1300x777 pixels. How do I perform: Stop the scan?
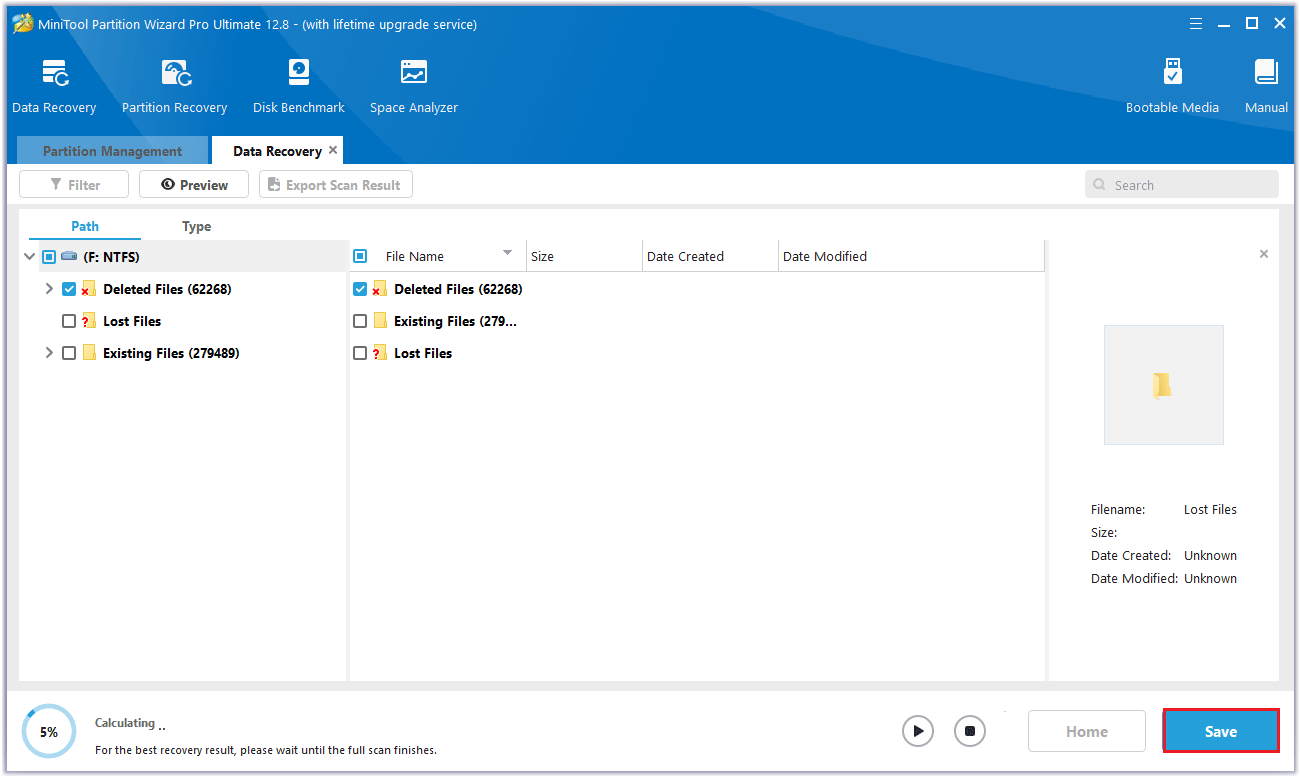pyautogui.click(x=969, y=731)
